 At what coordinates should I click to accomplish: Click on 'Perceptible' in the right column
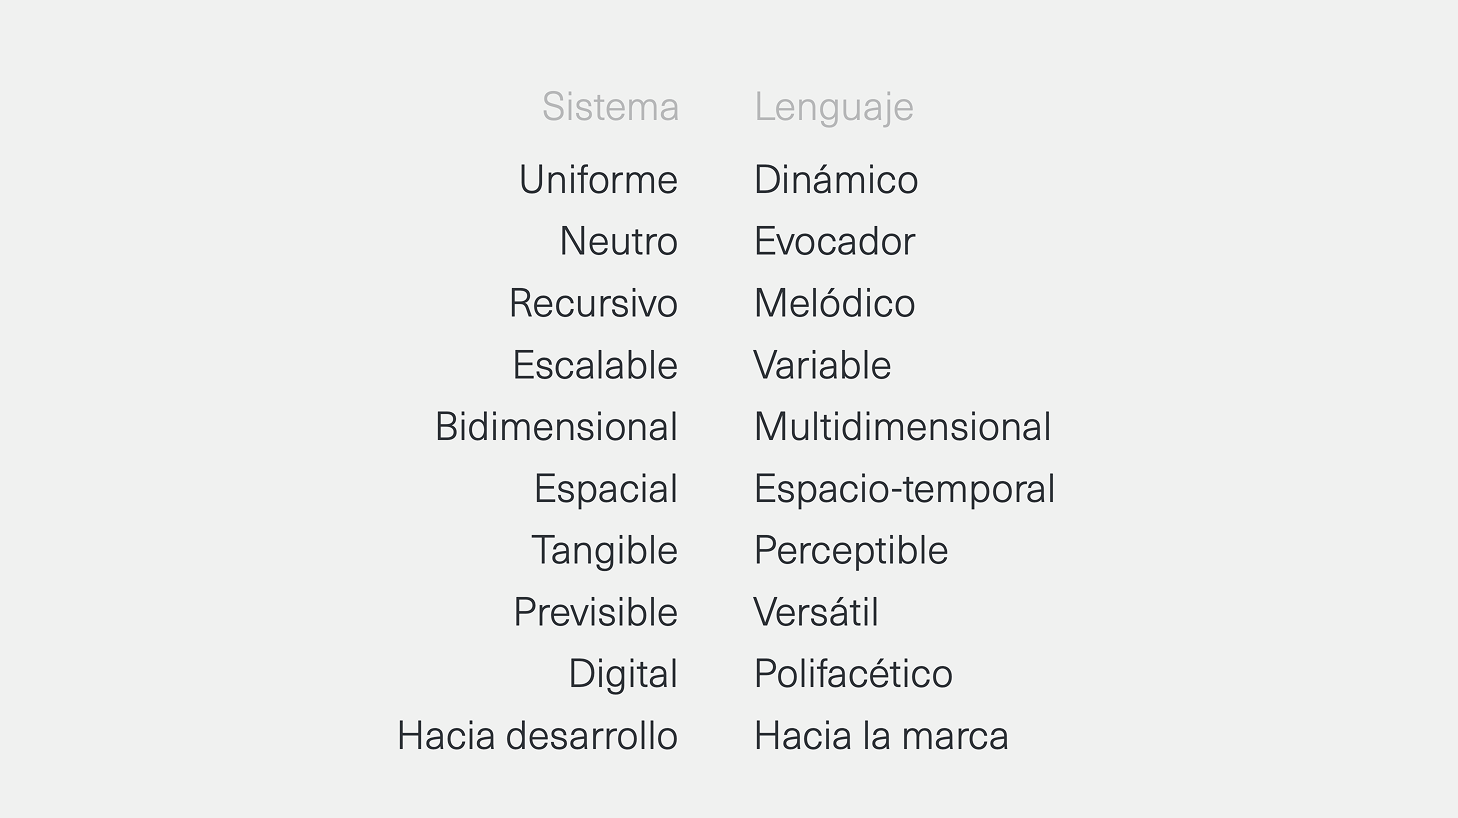click(x=850, y=551)
